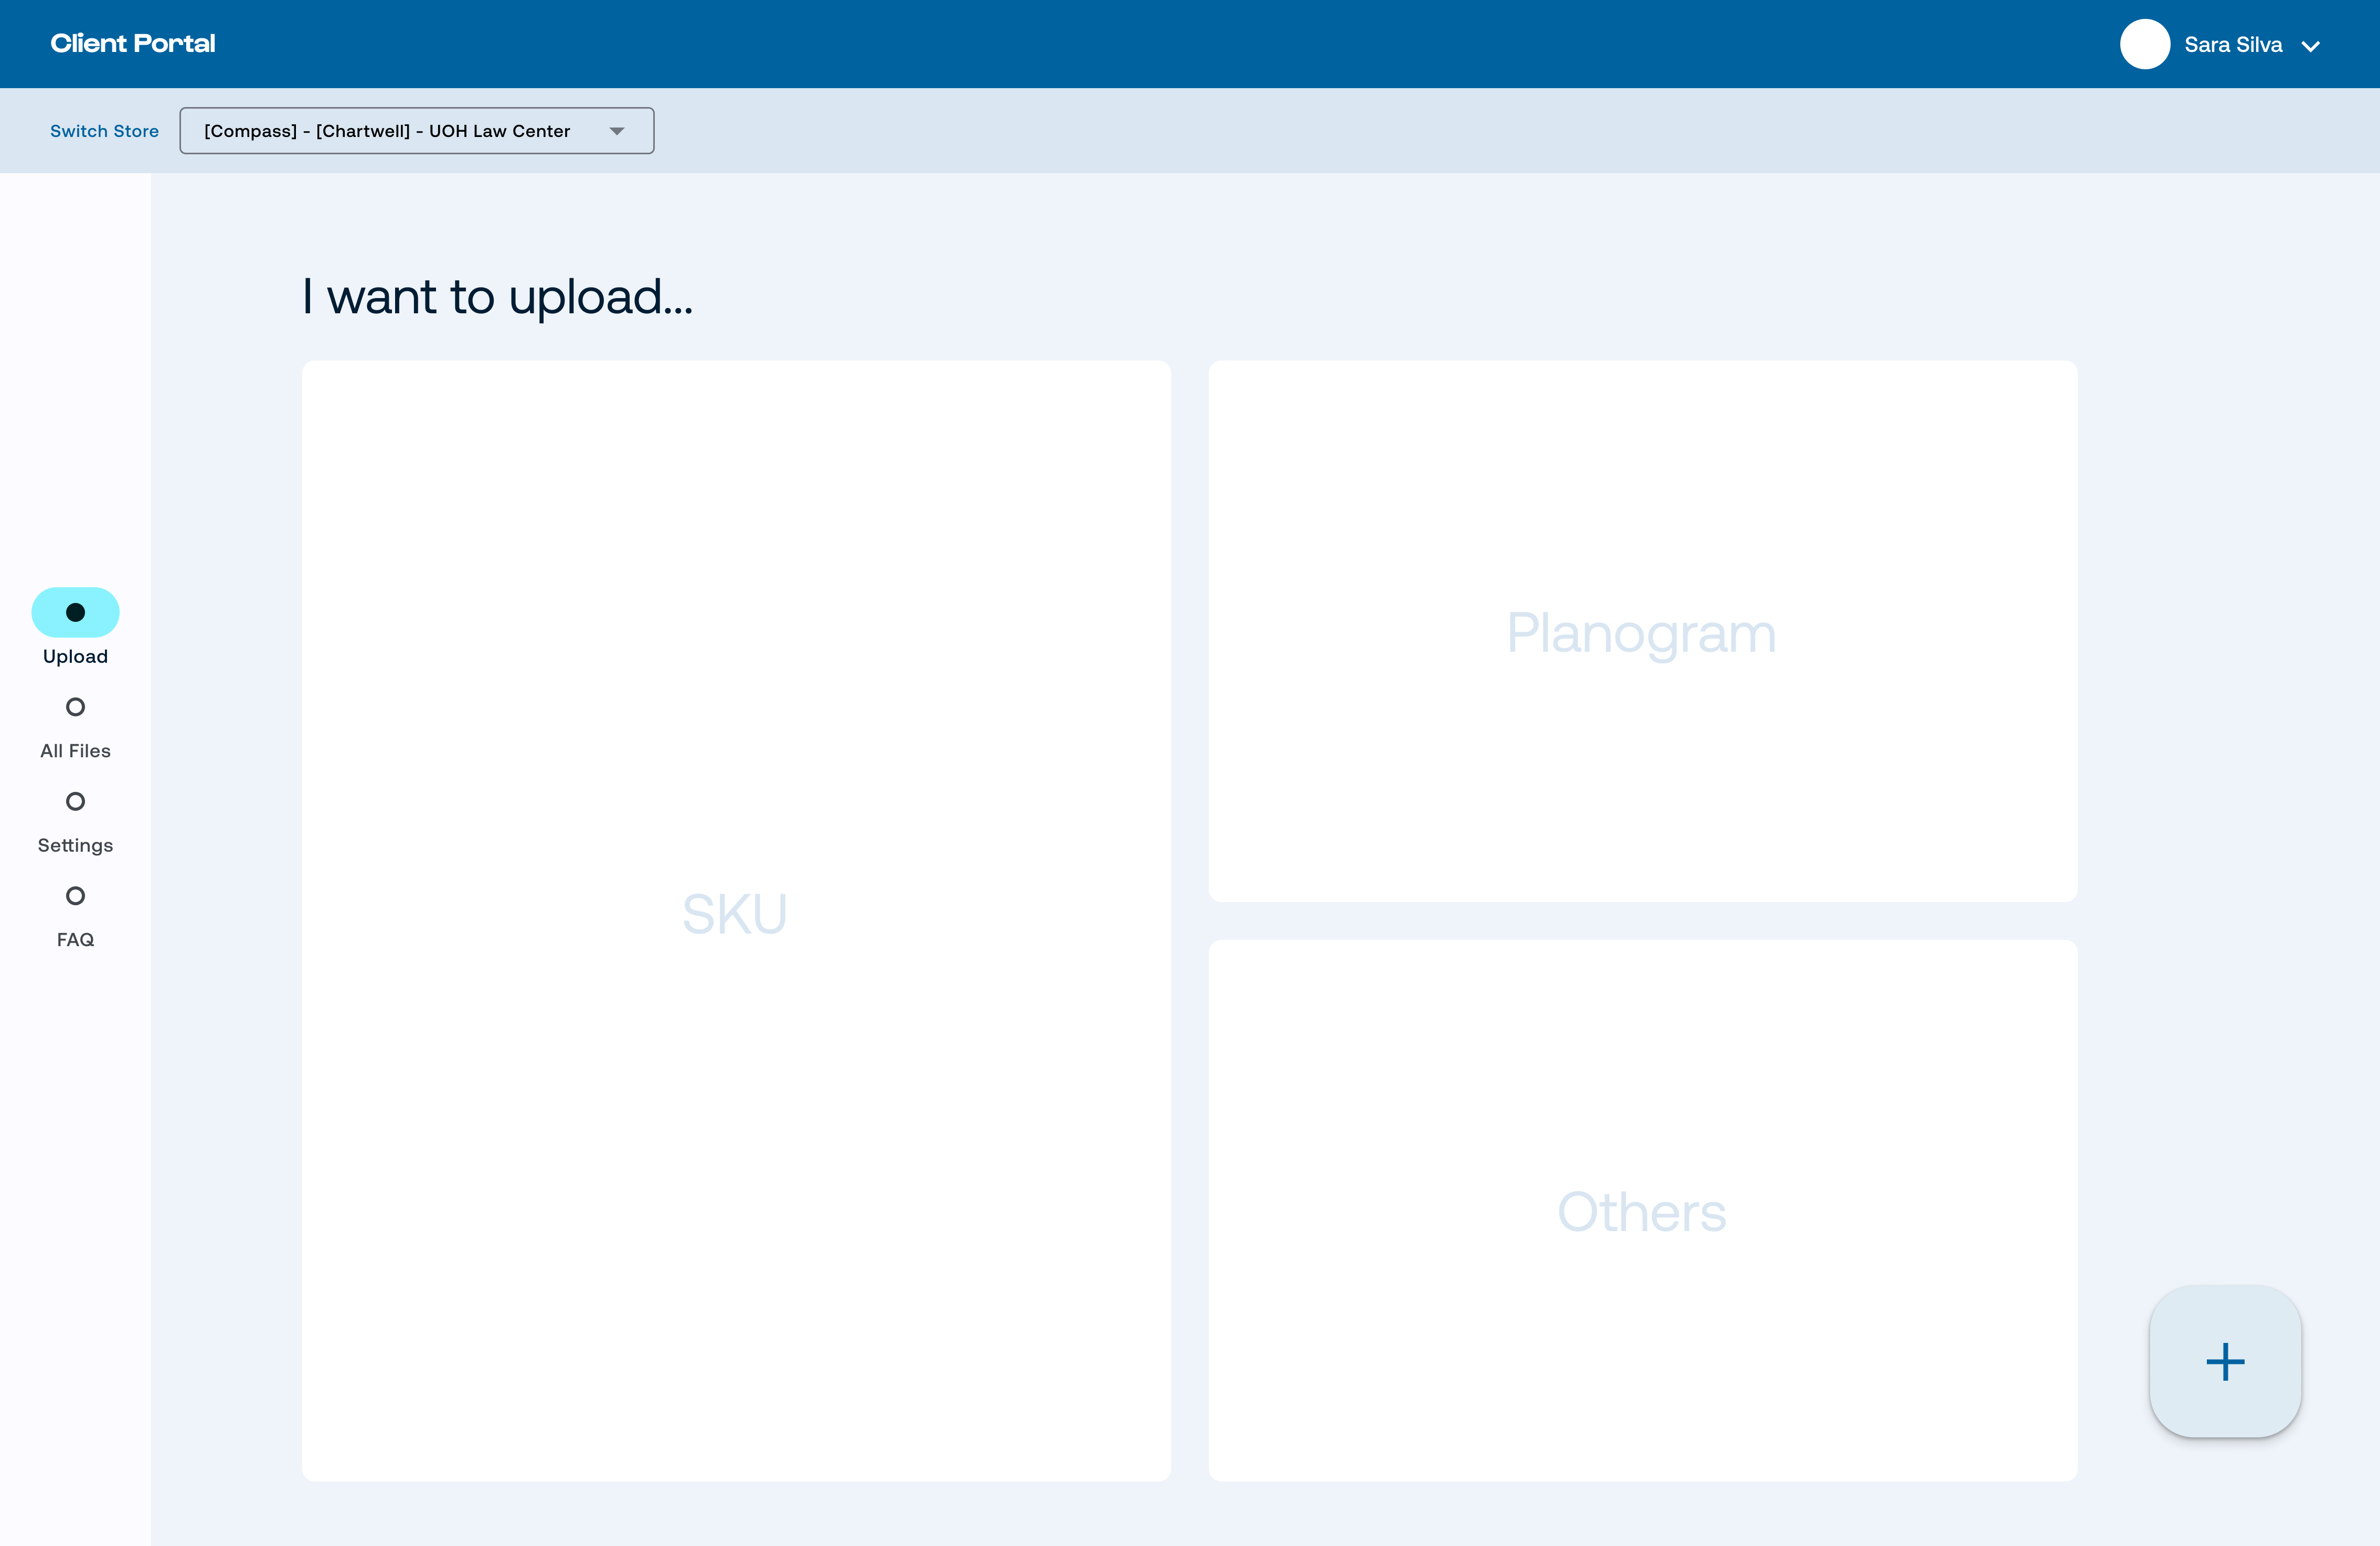Click the FAQ label in sidebar

pyautogui.click(x=75, y=940)
